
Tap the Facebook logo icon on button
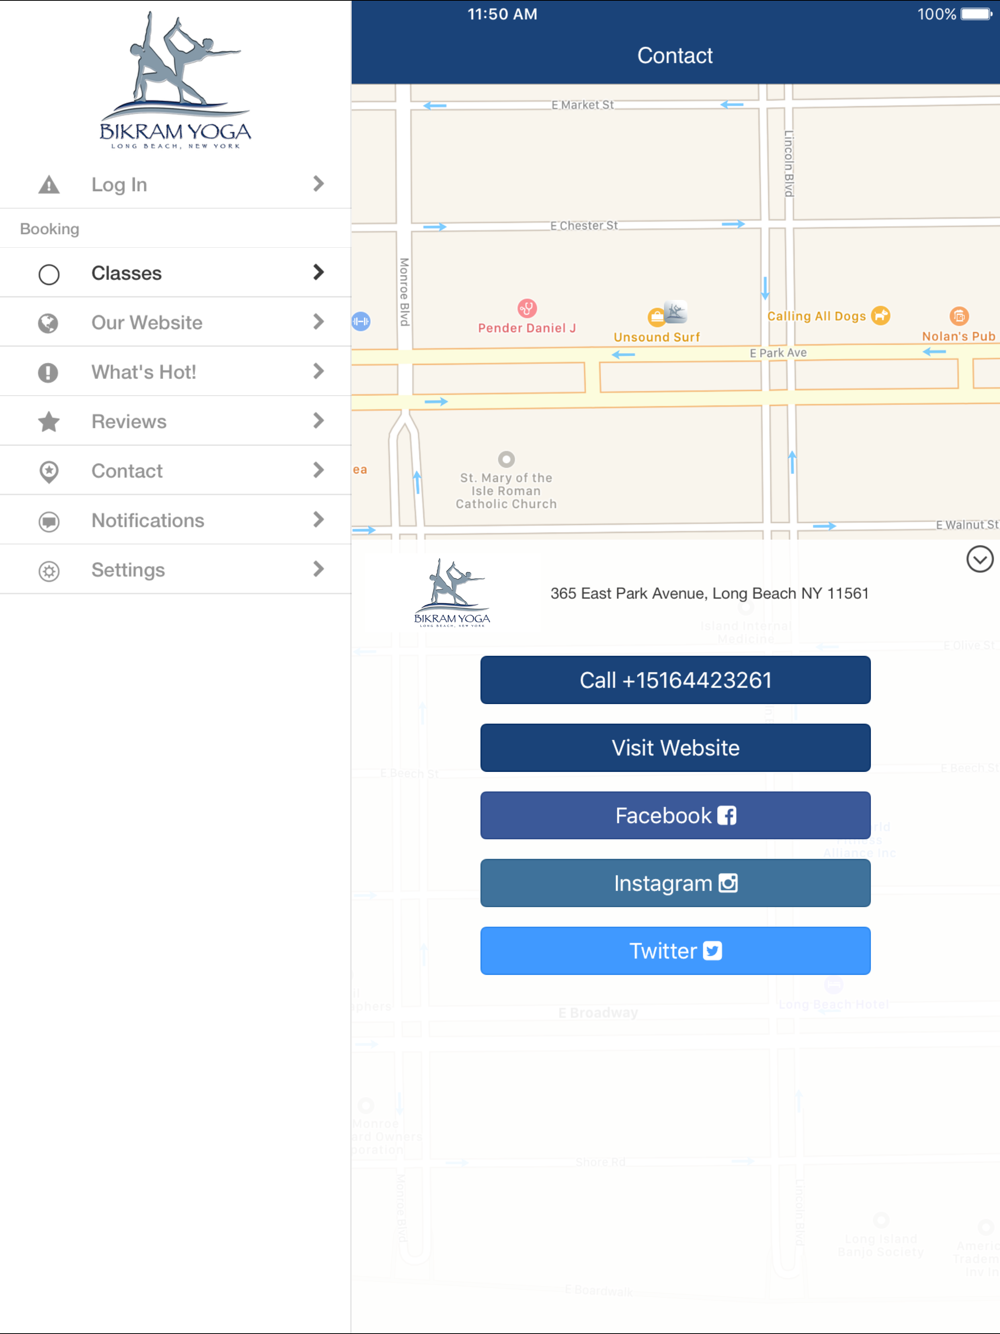[727, 816]
